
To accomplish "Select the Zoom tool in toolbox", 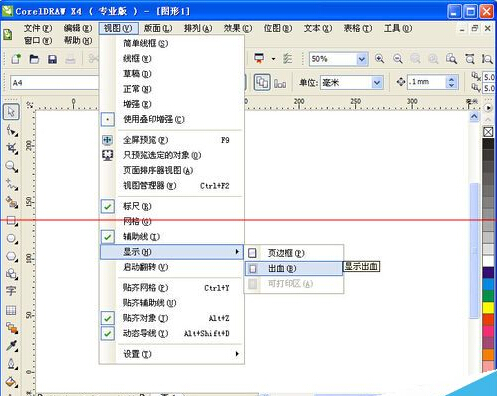I will (12, 166).
